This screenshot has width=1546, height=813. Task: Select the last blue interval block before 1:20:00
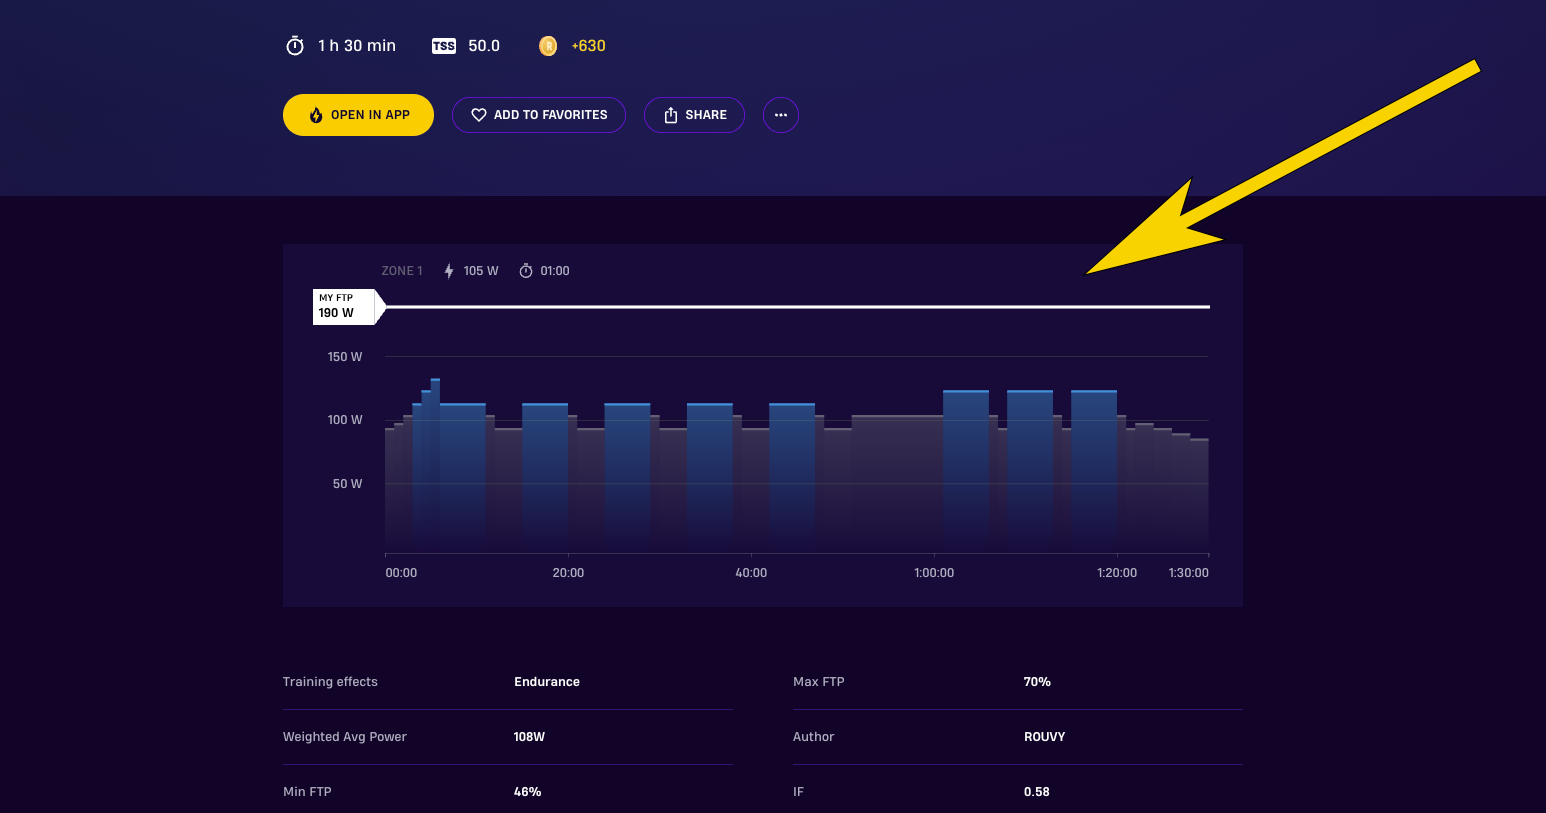pyautogui.click(x=1094, y=471)
